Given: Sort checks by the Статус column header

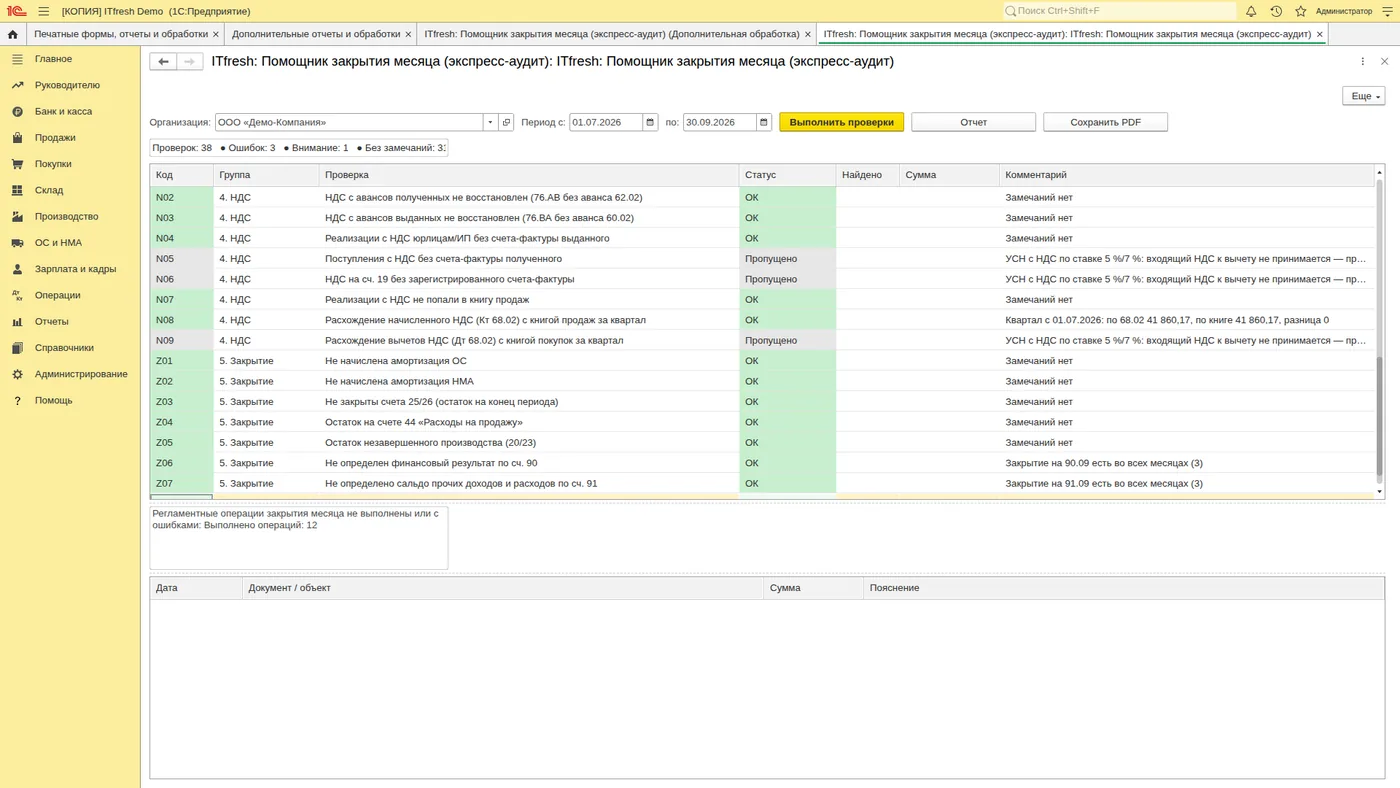Looking at the screenshot, I should tap(787, 175).
